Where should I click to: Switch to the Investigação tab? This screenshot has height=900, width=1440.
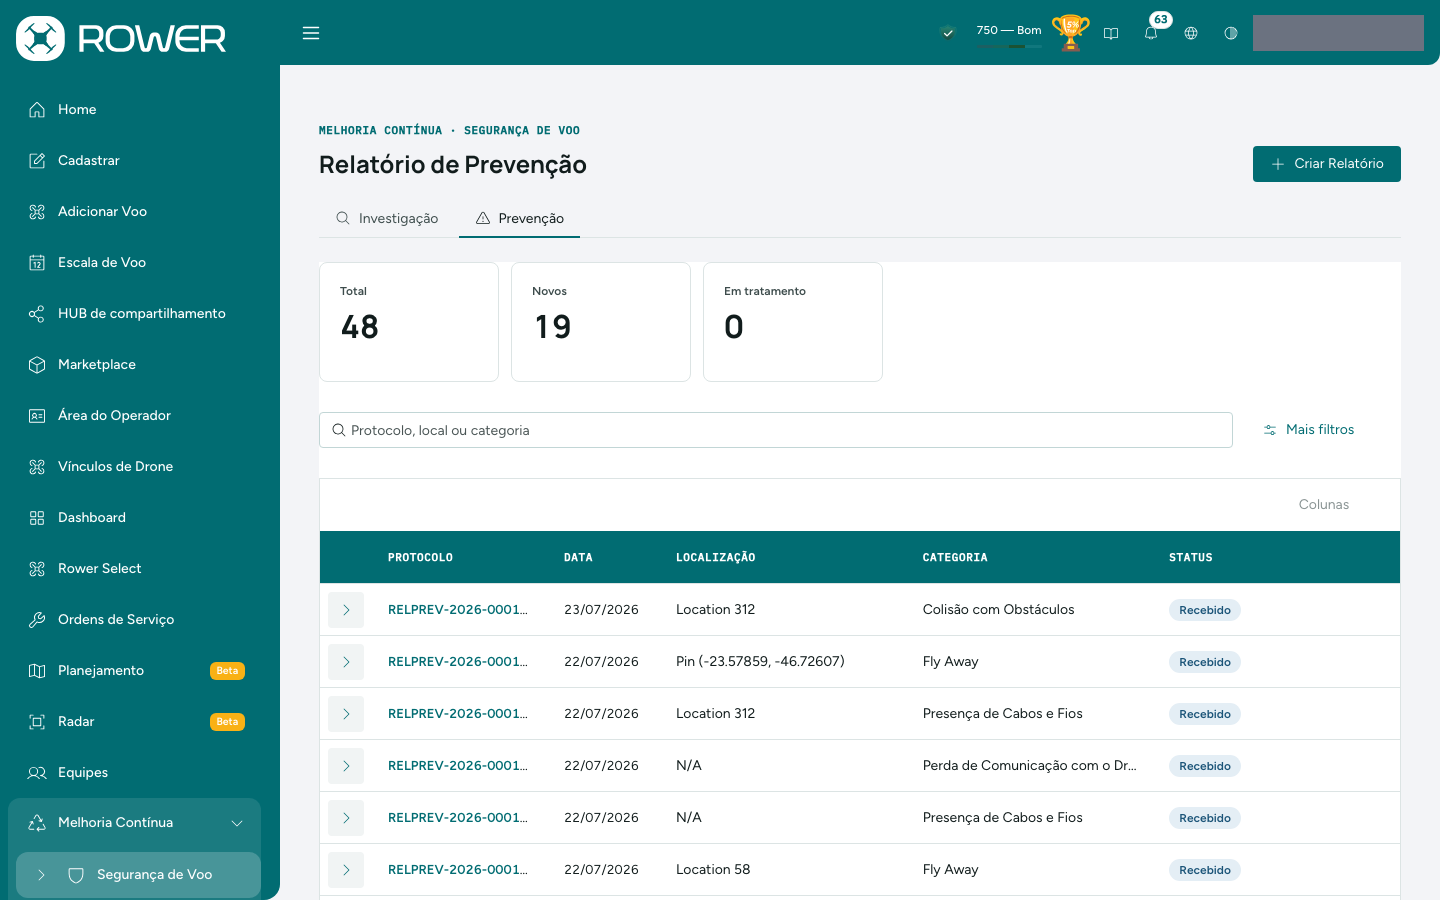[x=387, y=218]
